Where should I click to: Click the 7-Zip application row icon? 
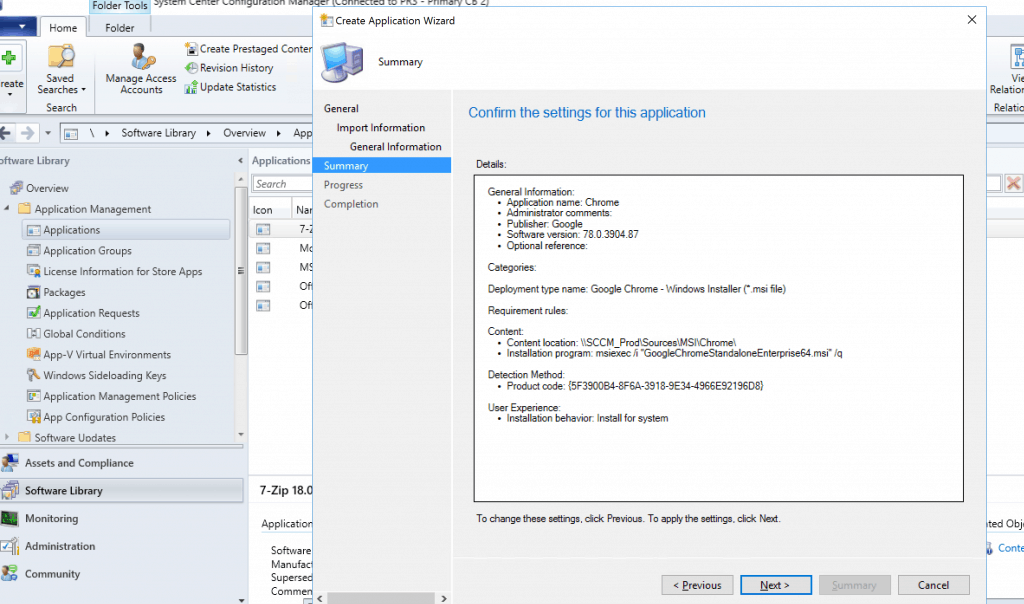pos(263,230)
